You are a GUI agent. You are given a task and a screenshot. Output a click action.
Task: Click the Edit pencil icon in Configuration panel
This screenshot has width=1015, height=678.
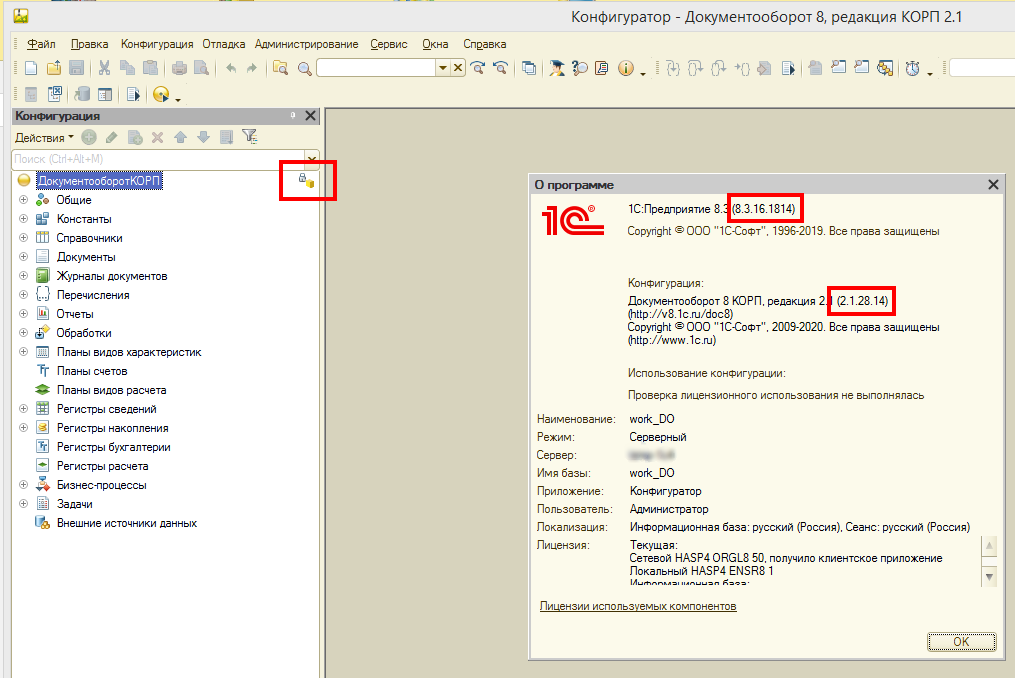(112, 137)
